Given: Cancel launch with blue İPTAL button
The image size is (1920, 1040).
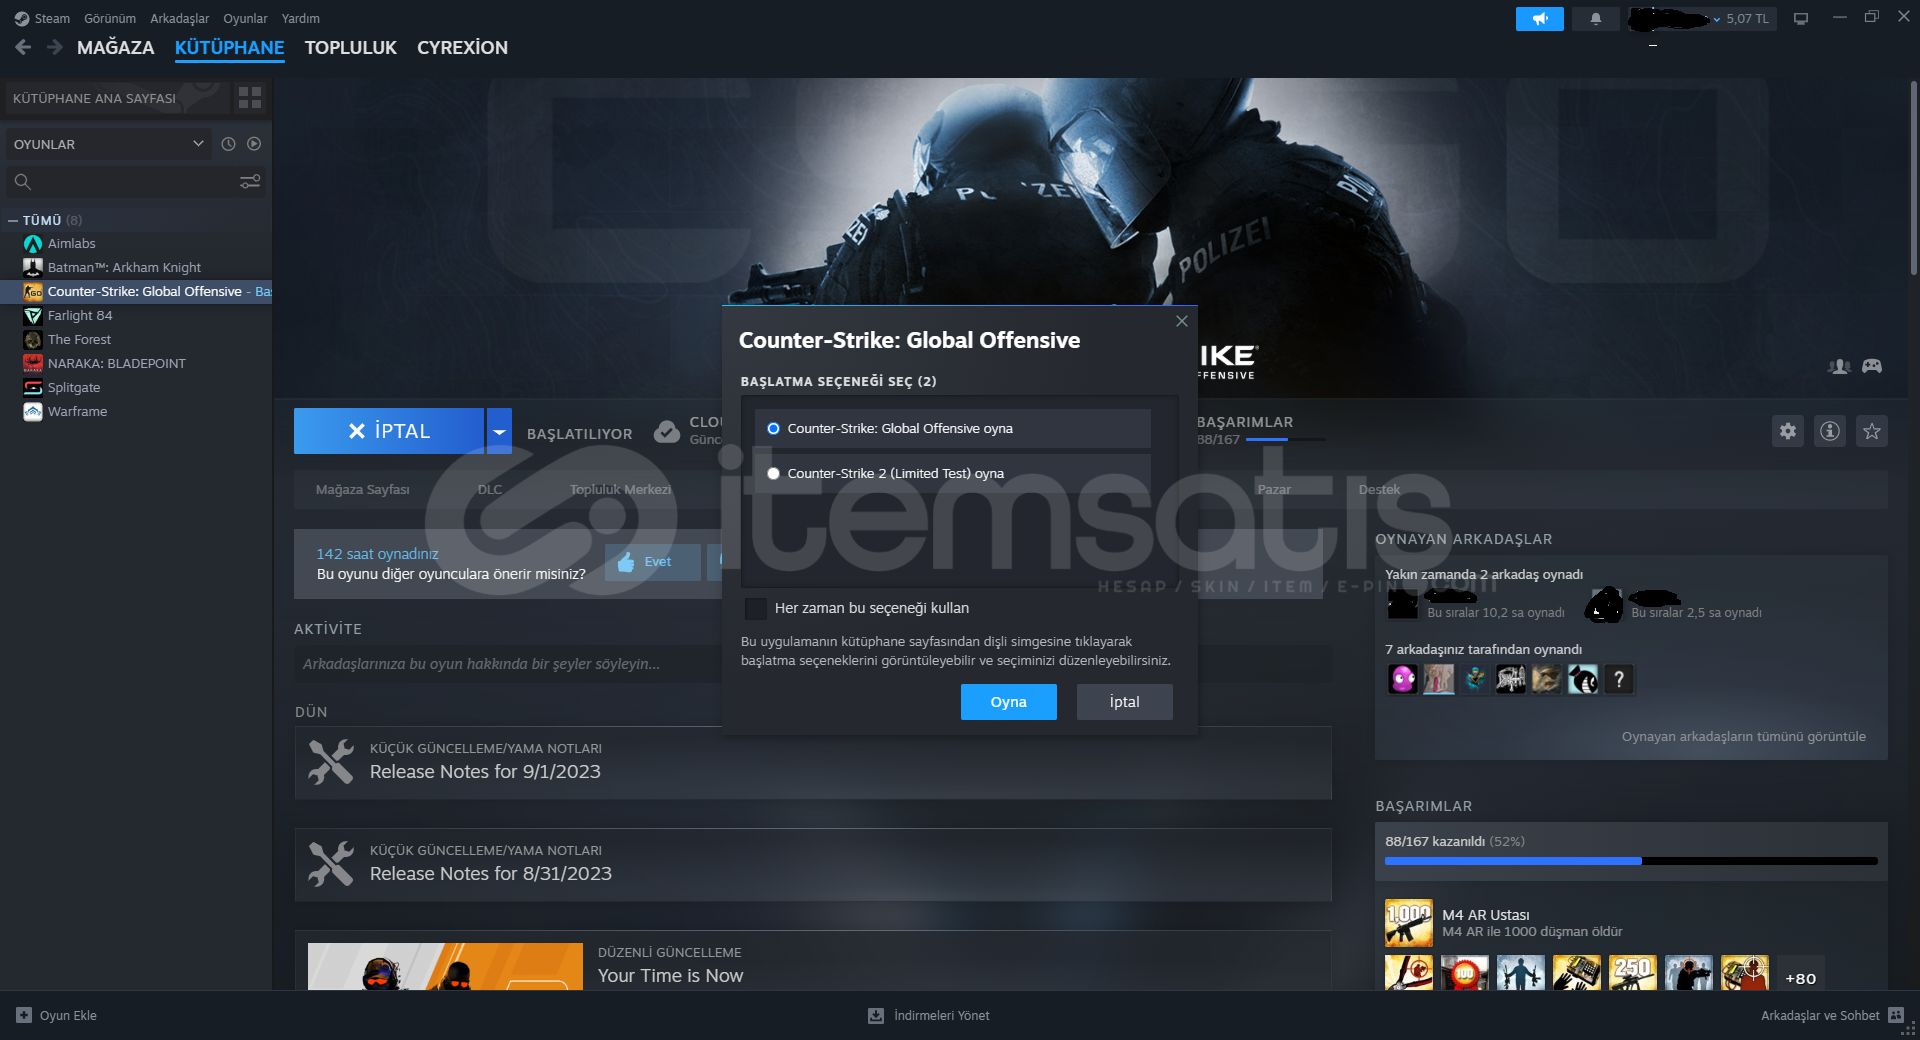Looking at the screenshot, I should (x=389, y=431).
